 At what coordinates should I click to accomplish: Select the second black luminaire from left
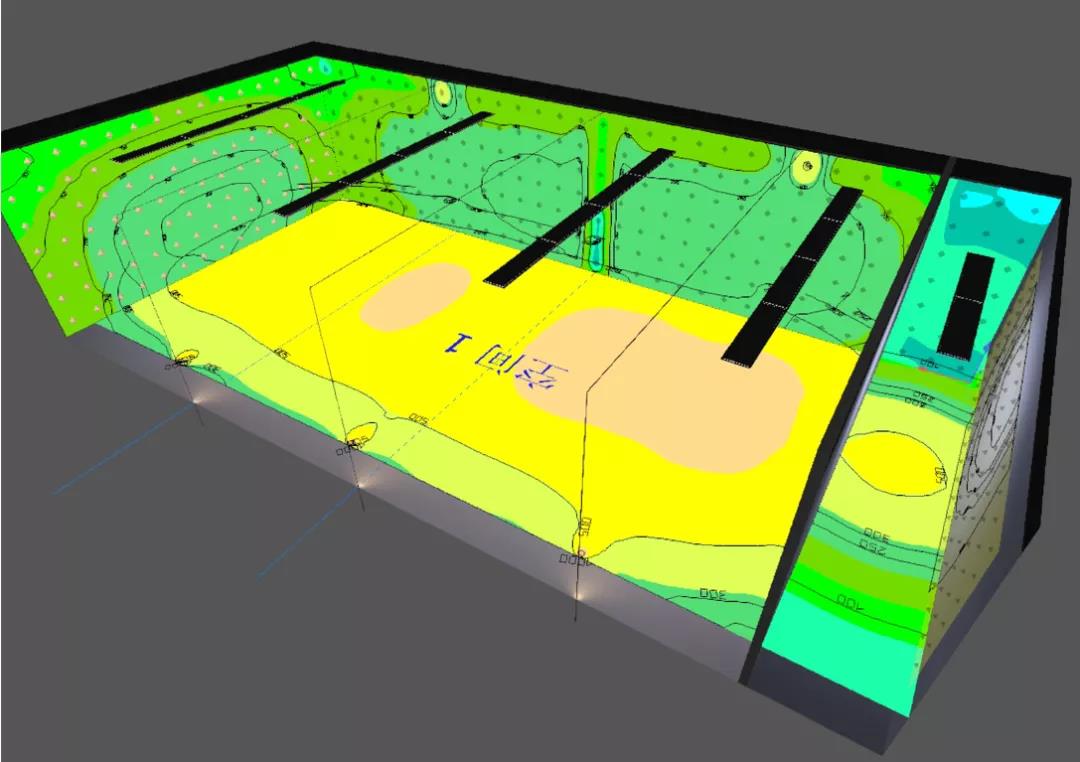pyautogui.click(x=385, y=163)
